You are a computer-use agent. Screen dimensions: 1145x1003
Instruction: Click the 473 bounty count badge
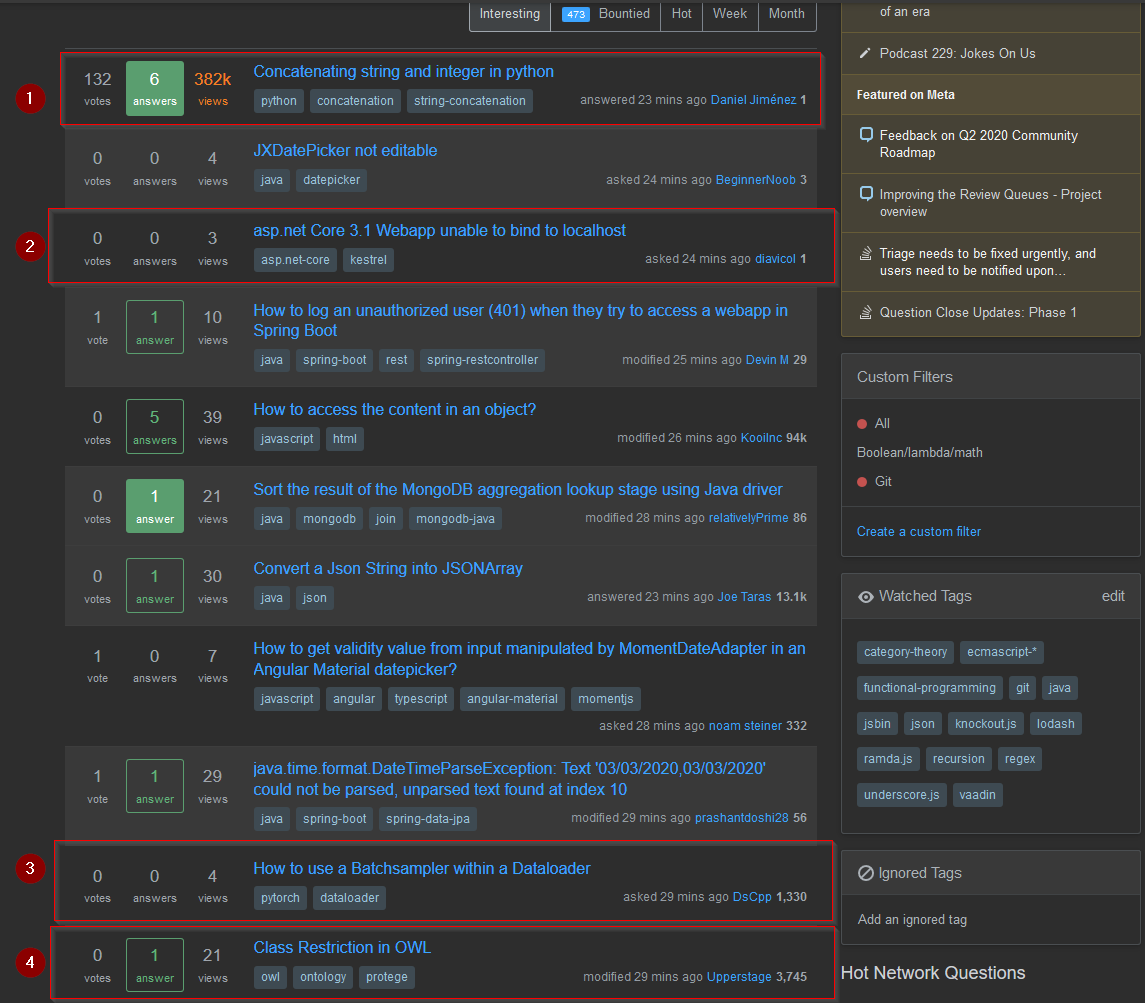coord(575,14)
